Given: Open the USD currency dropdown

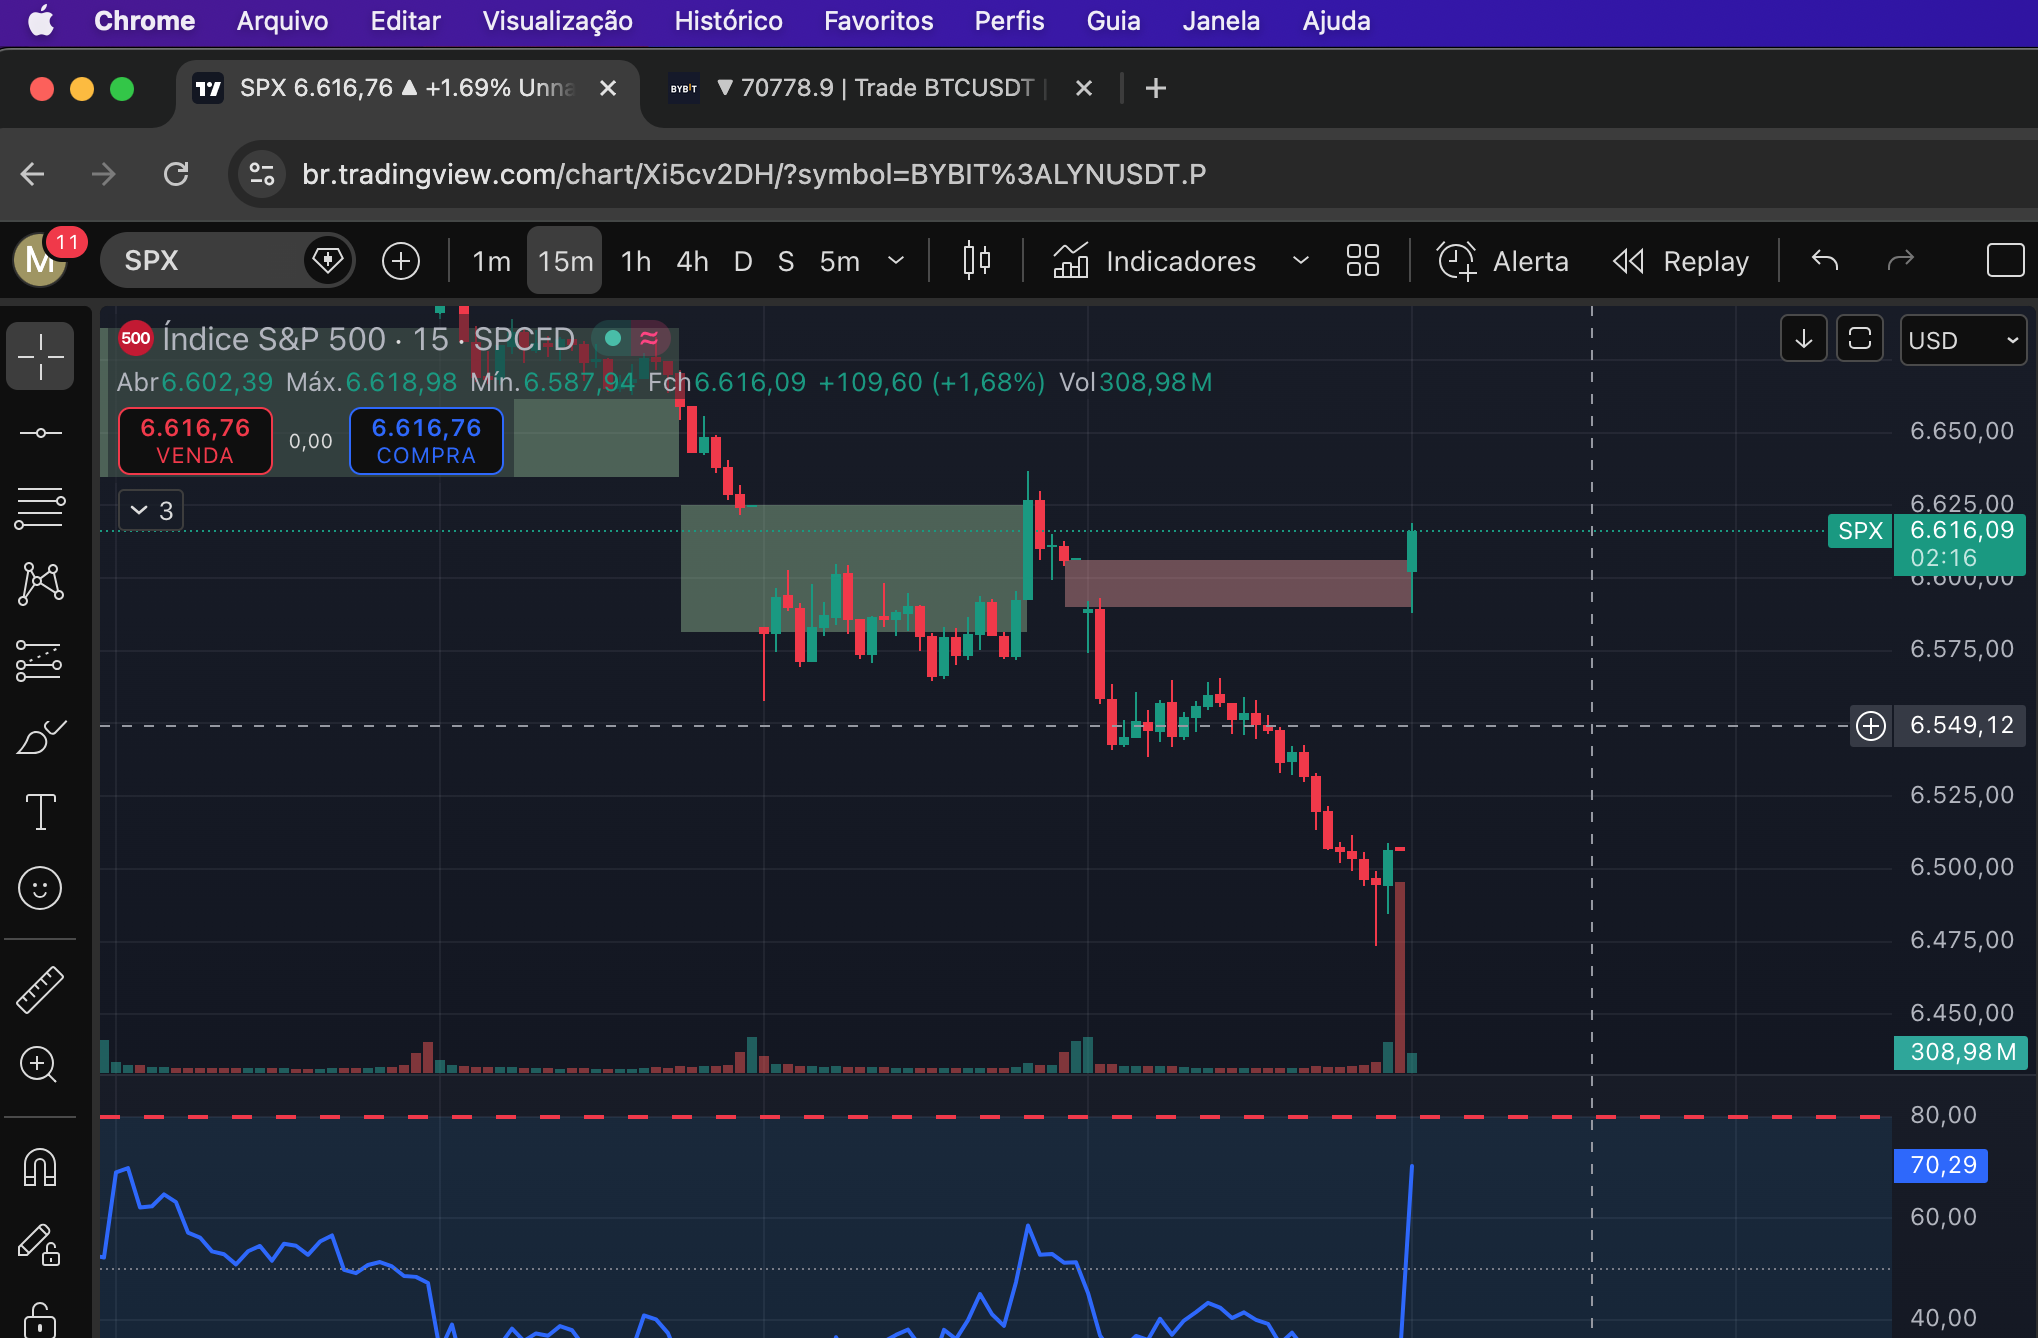Looking at the screenshot, I should point(1962,340).
